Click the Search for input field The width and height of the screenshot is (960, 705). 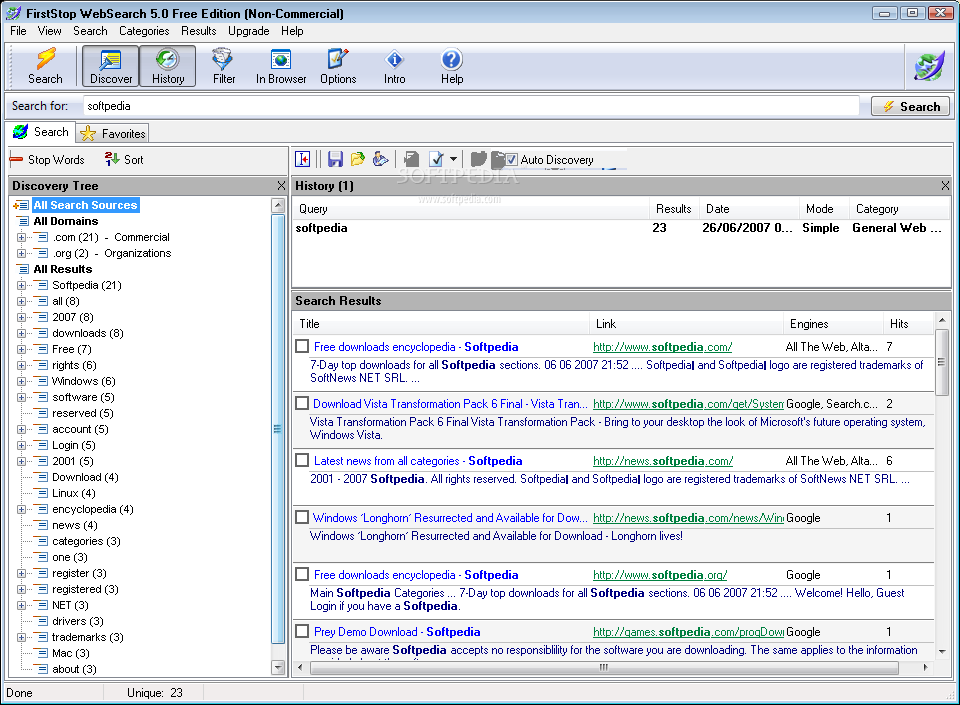point(471,106)
